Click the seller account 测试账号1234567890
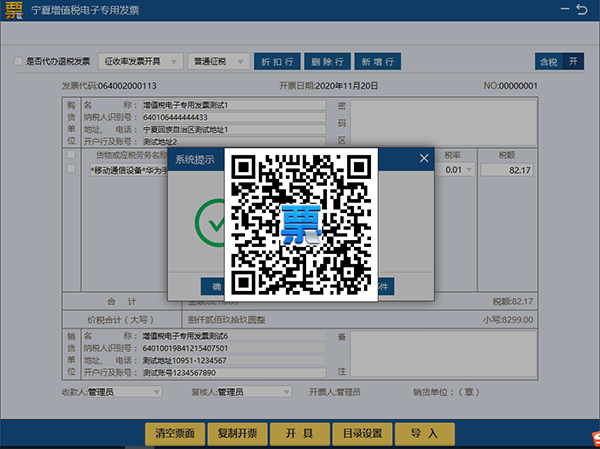This screenshot has height=449, width=600. [234, 373]
